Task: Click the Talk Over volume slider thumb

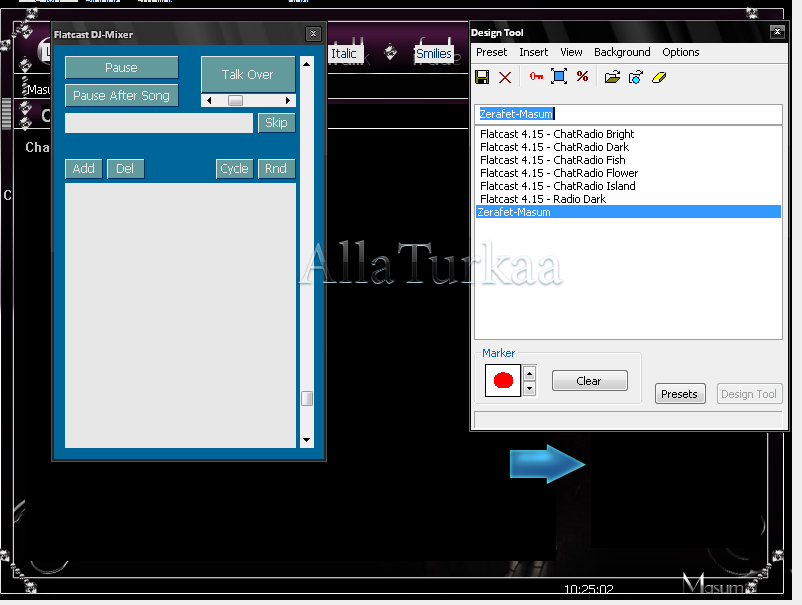Action: (235, 100)
